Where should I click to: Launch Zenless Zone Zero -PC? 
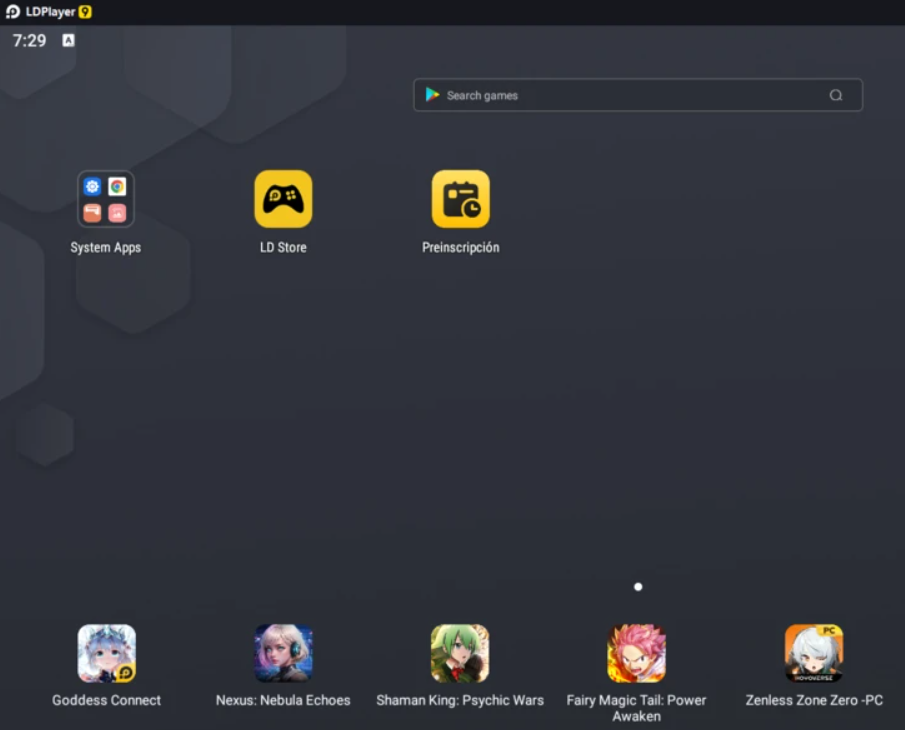(814, 653)
